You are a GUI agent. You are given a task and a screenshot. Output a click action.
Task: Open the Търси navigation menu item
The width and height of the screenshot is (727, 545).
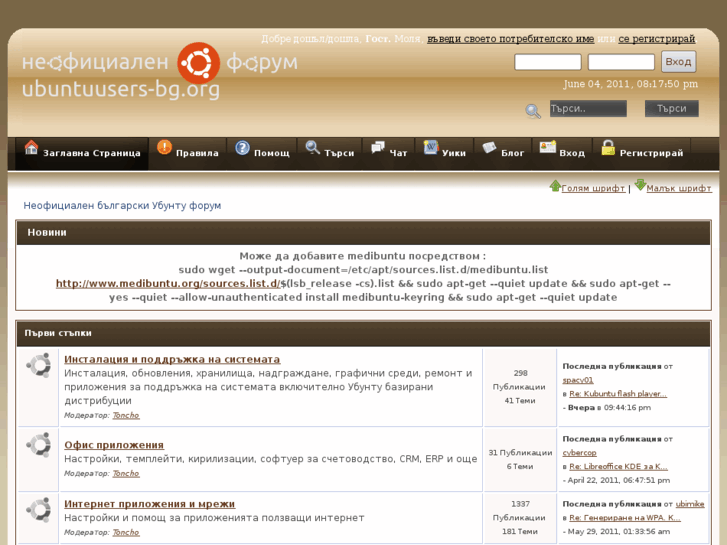pos(330,153)
